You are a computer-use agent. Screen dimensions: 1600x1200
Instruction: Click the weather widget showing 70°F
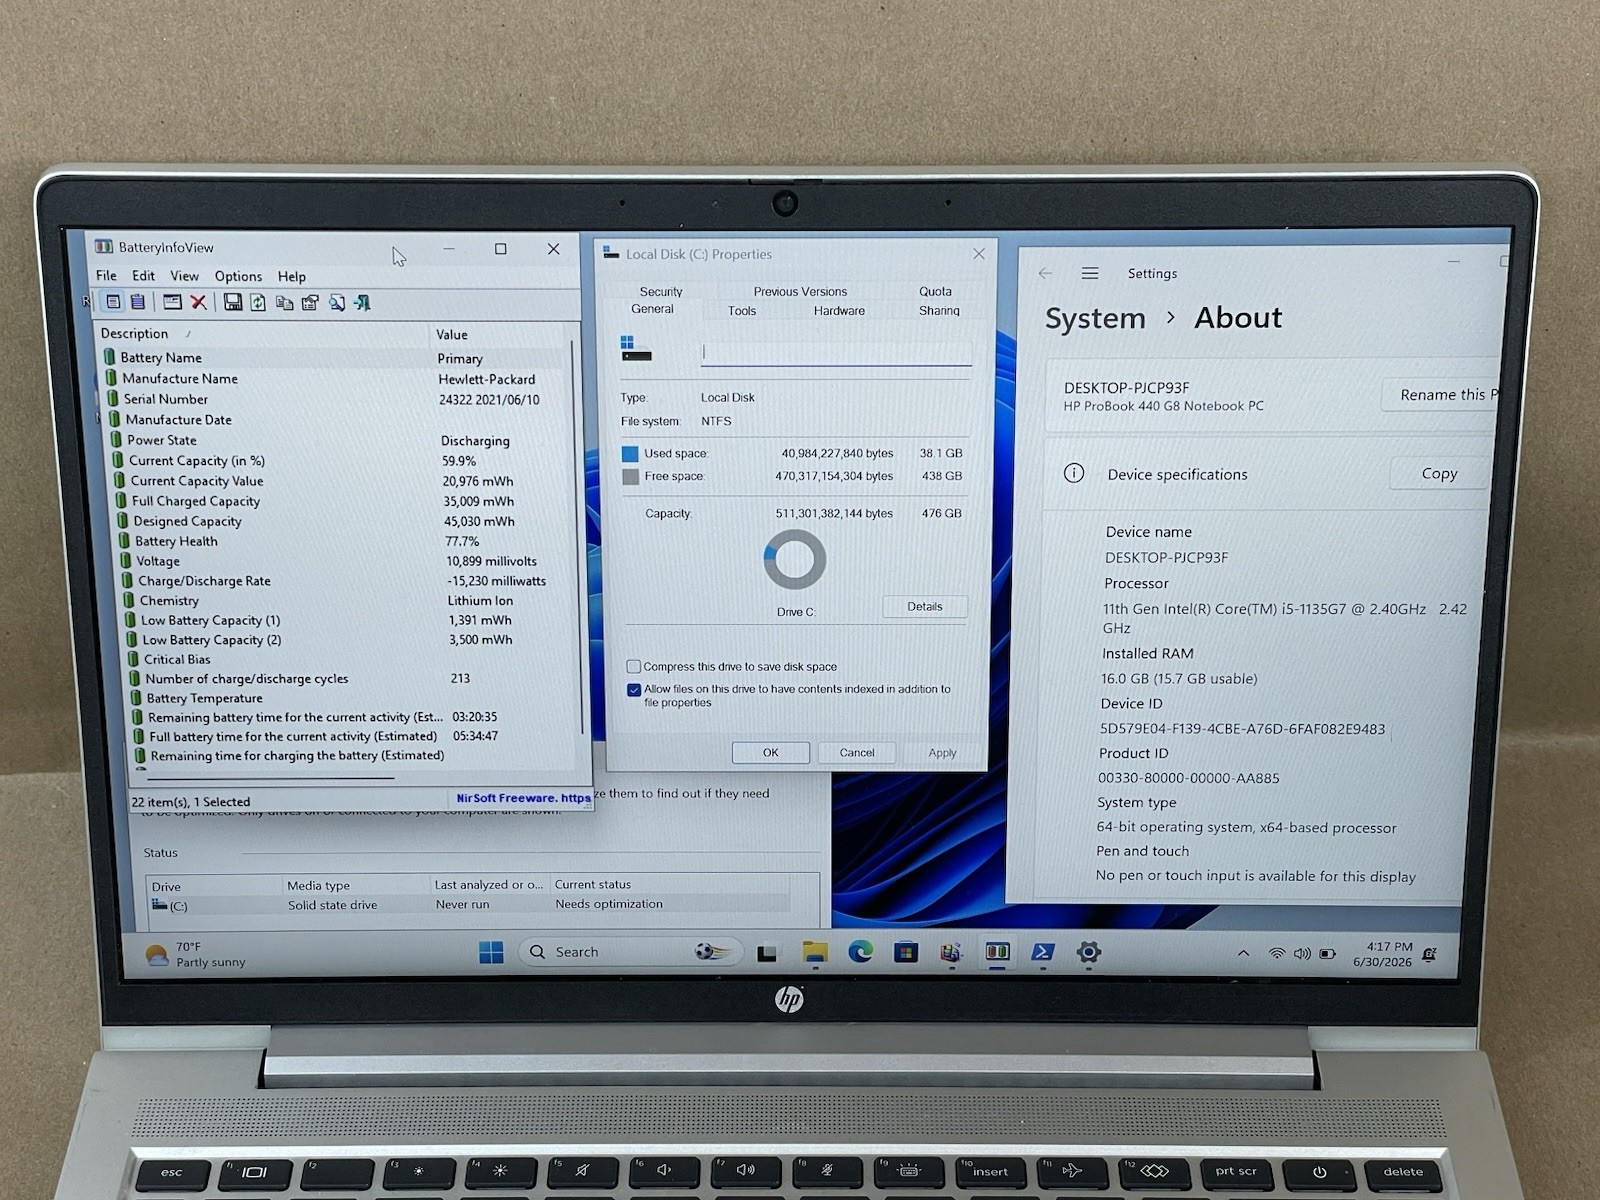click(x=196, y=954)
